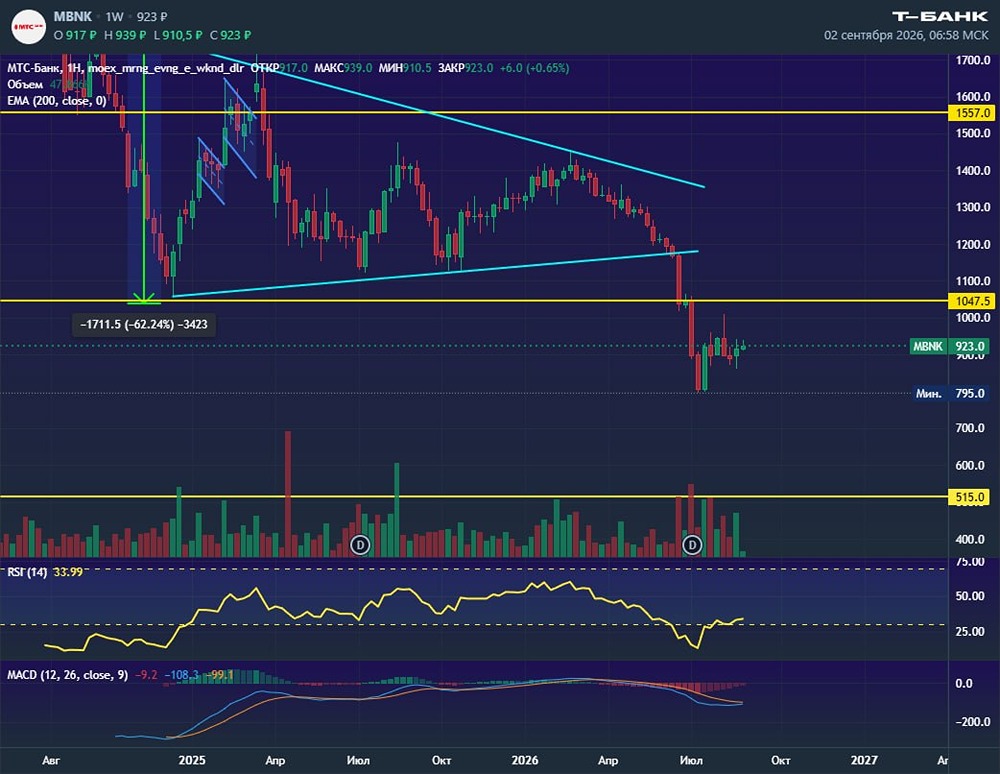Viewport: 1000px width, 774px height.
Task: Click the Мин. 795.0 minimum price label
Action: pos(950,393)
